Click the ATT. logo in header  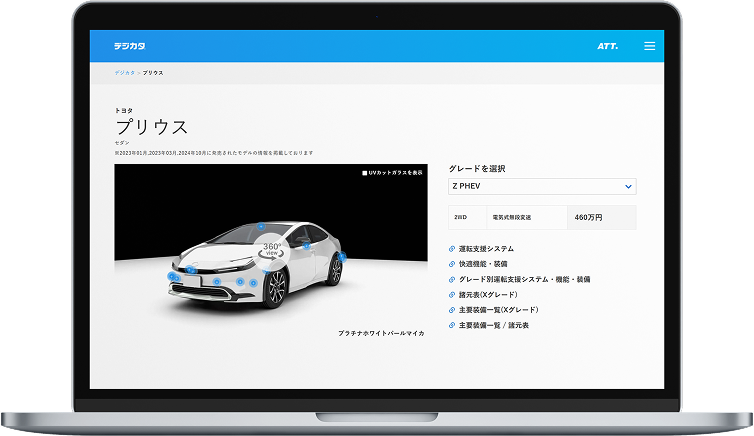608,46
